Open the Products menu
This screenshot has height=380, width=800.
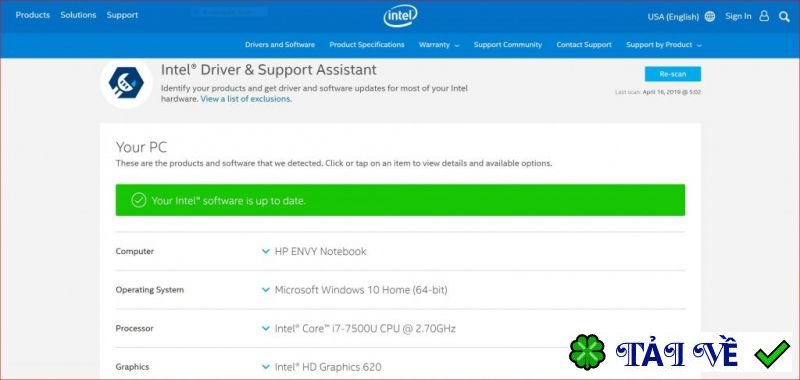click(33, 15)
